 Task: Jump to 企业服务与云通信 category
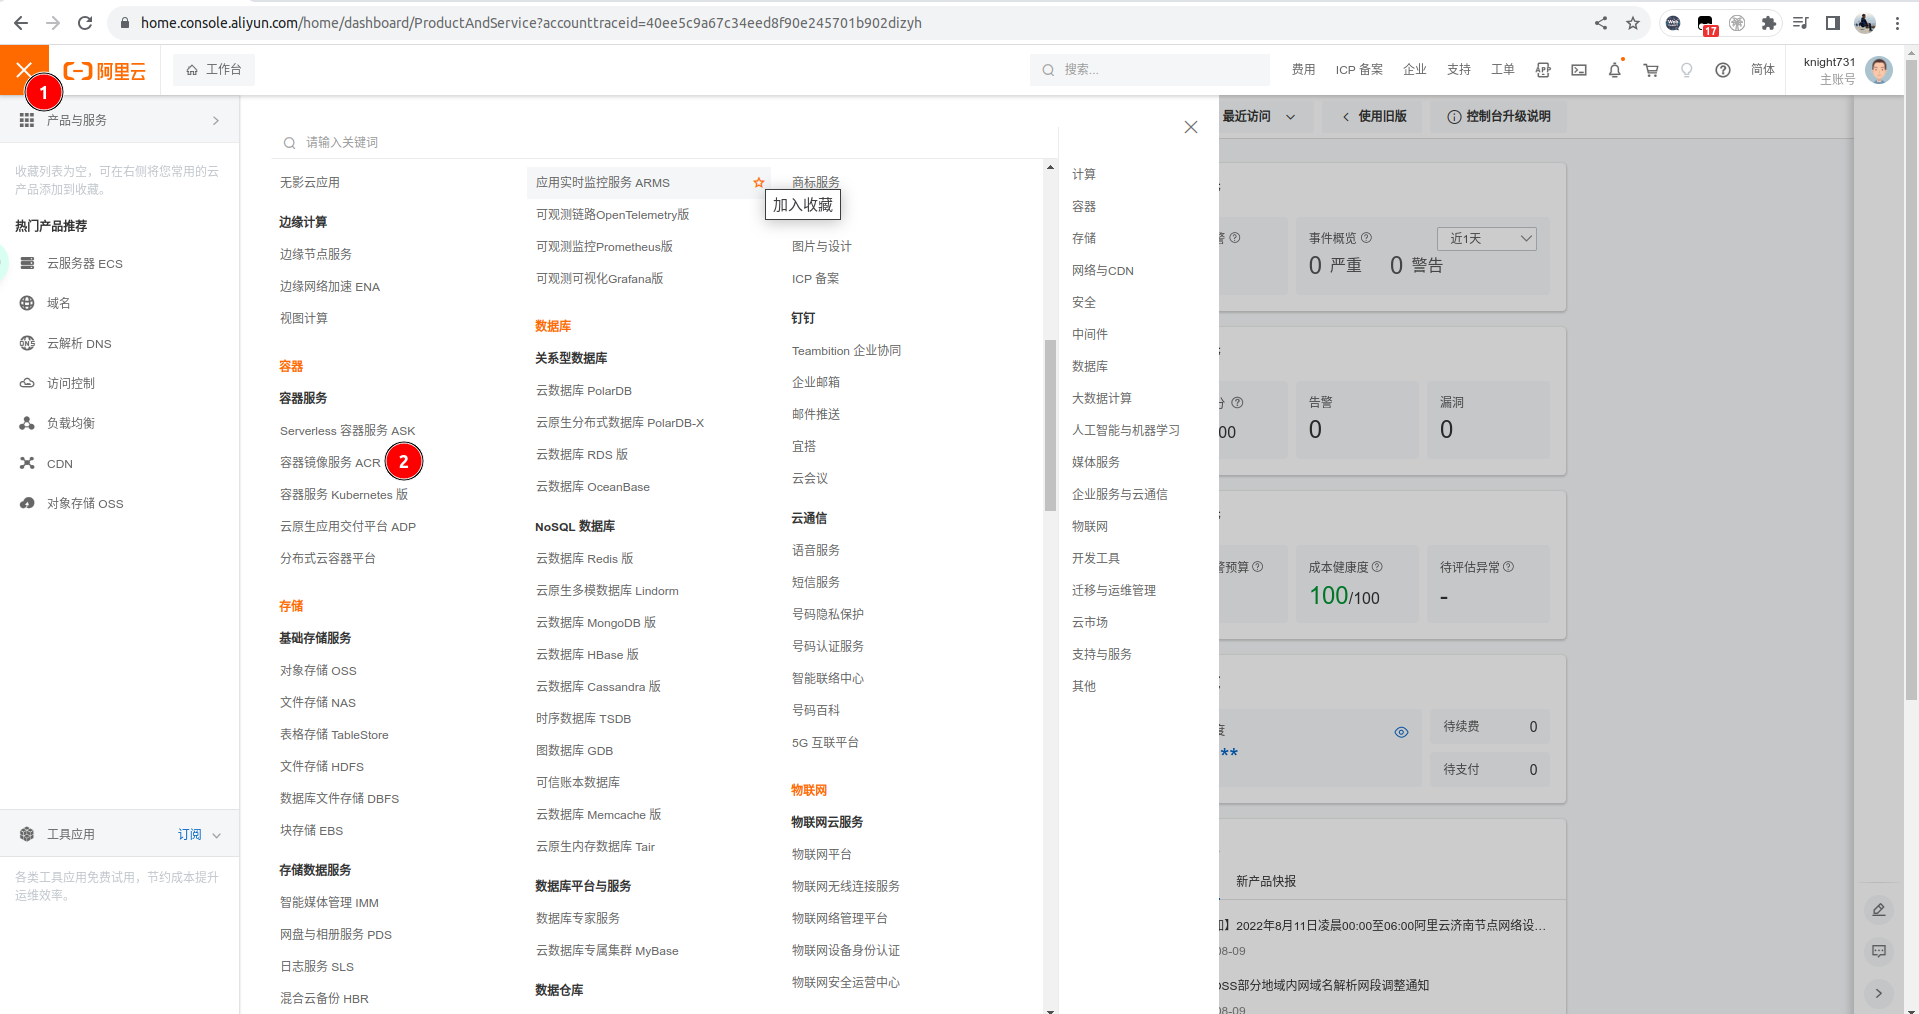coord(1120,494)
